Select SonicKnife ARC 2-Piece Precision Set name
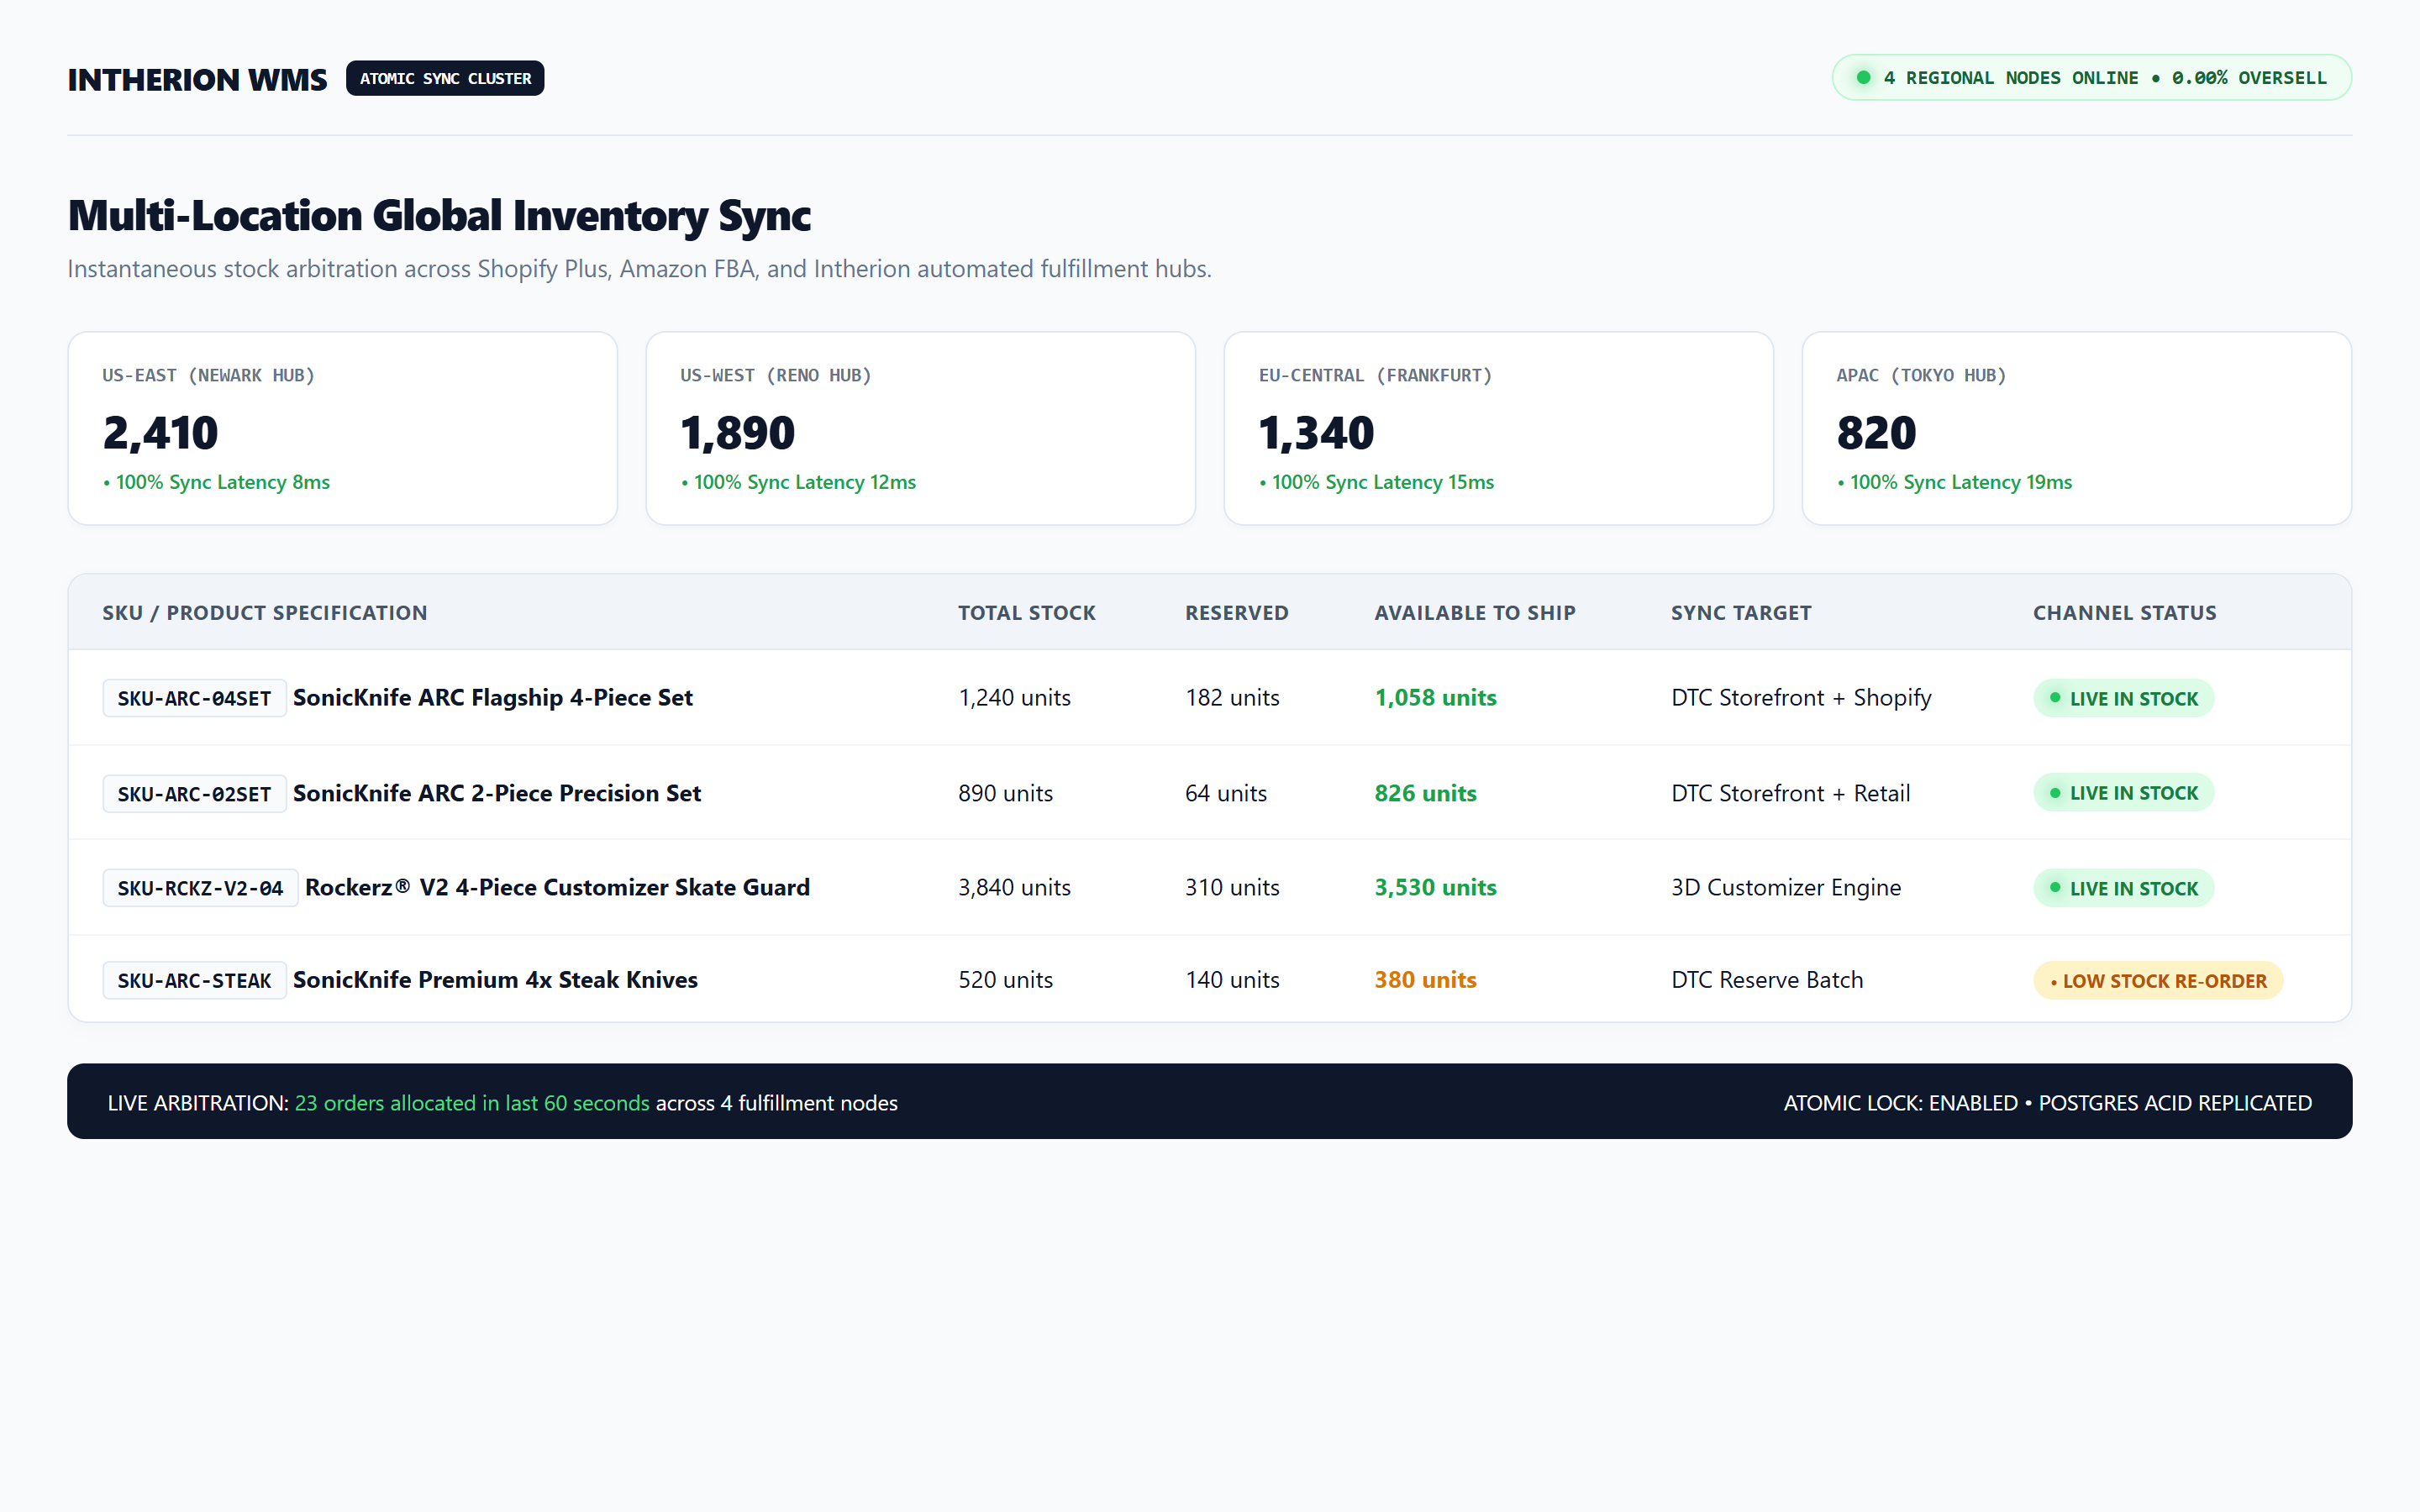The height and width of the screenshot is (1512, 2420). coord(497,793)
